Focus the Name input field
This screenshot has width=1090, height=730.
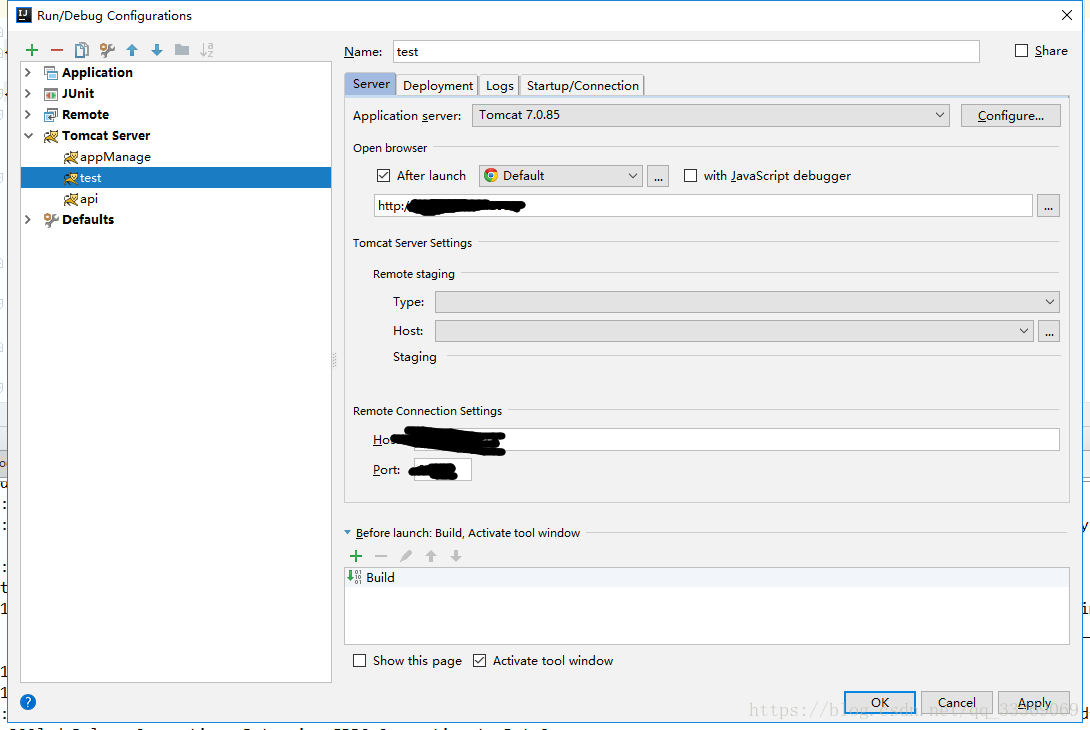point(686,51)
